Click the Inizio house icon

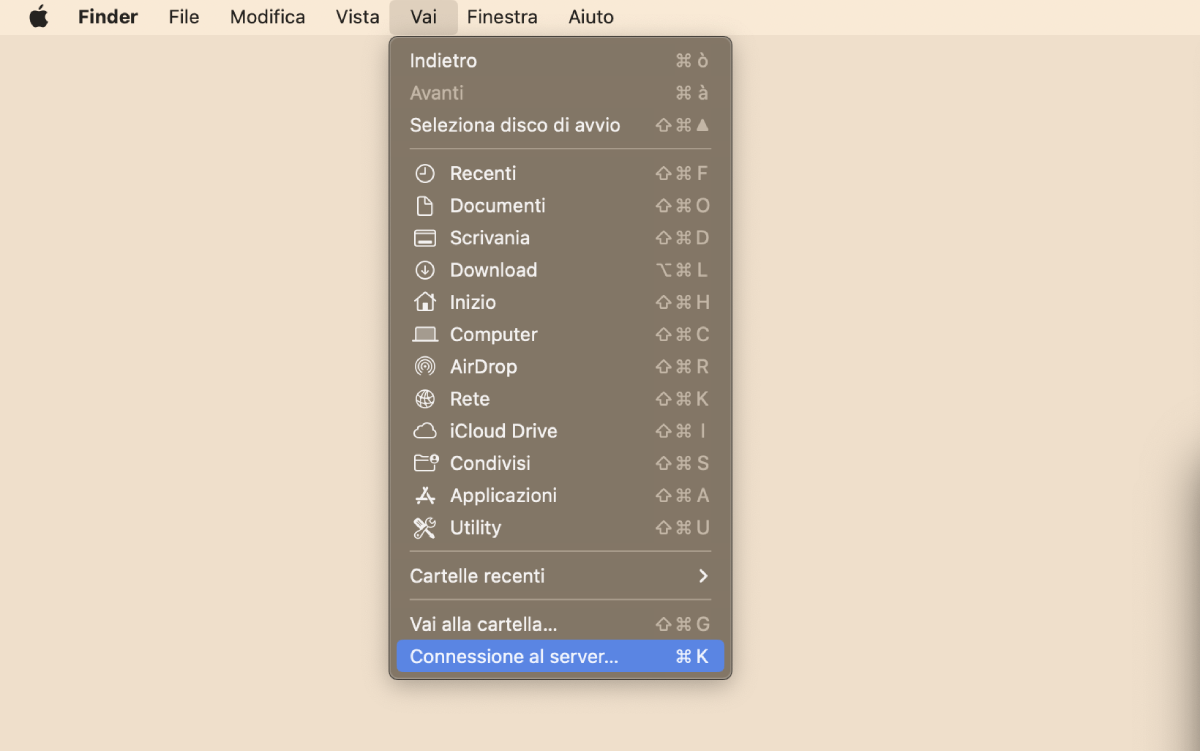(425, 302)
